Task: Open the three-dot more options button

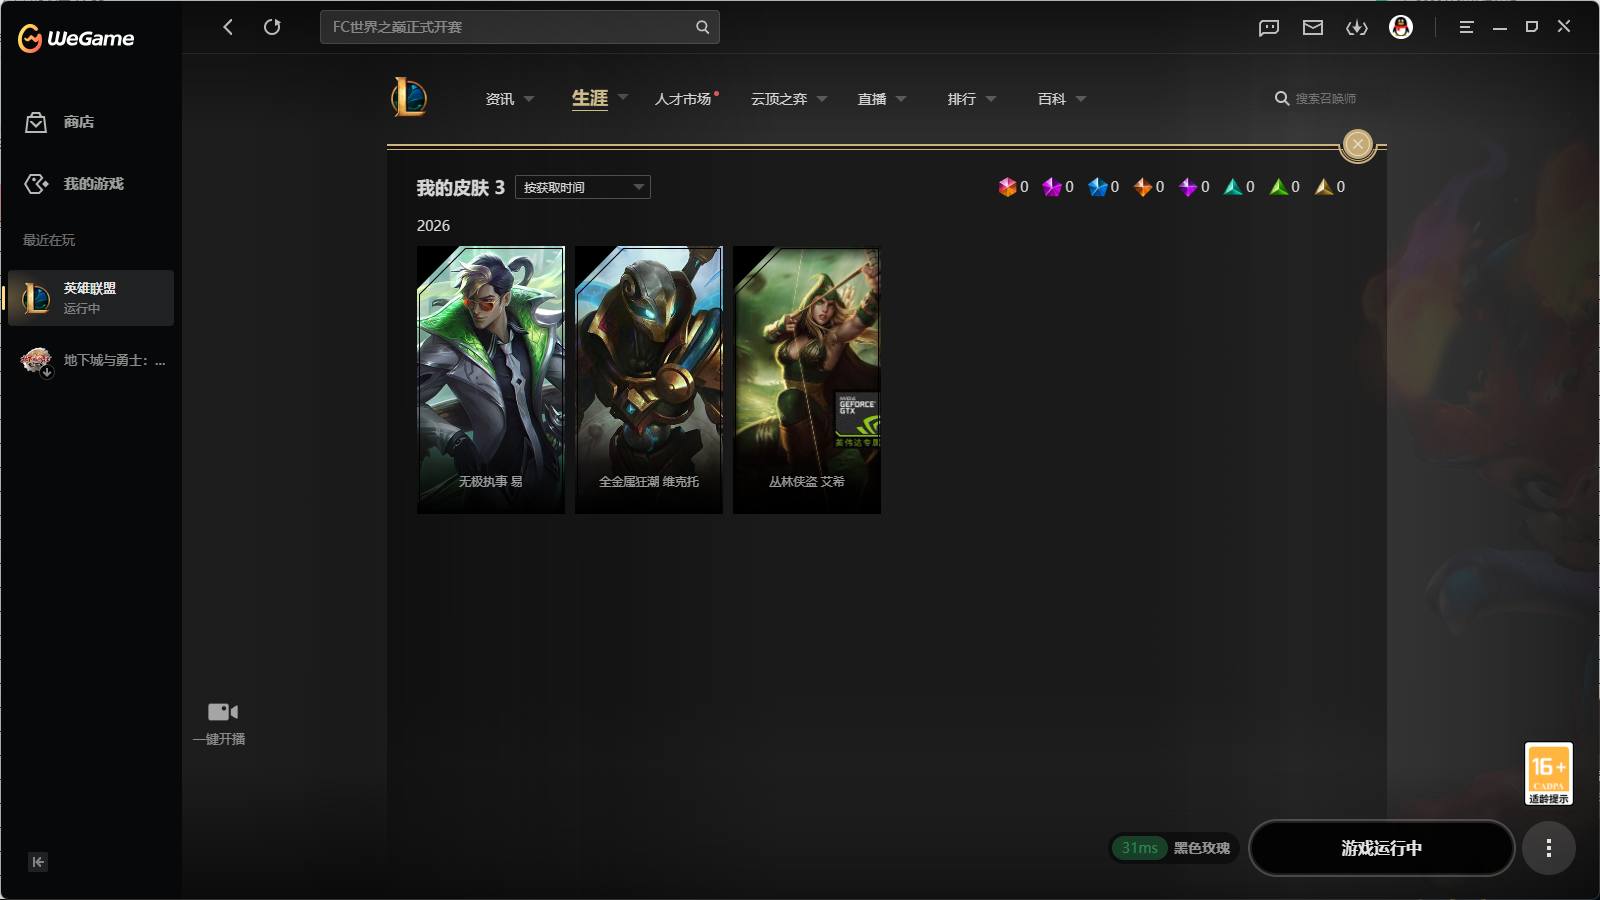Action: click(x=1549, y=848)
